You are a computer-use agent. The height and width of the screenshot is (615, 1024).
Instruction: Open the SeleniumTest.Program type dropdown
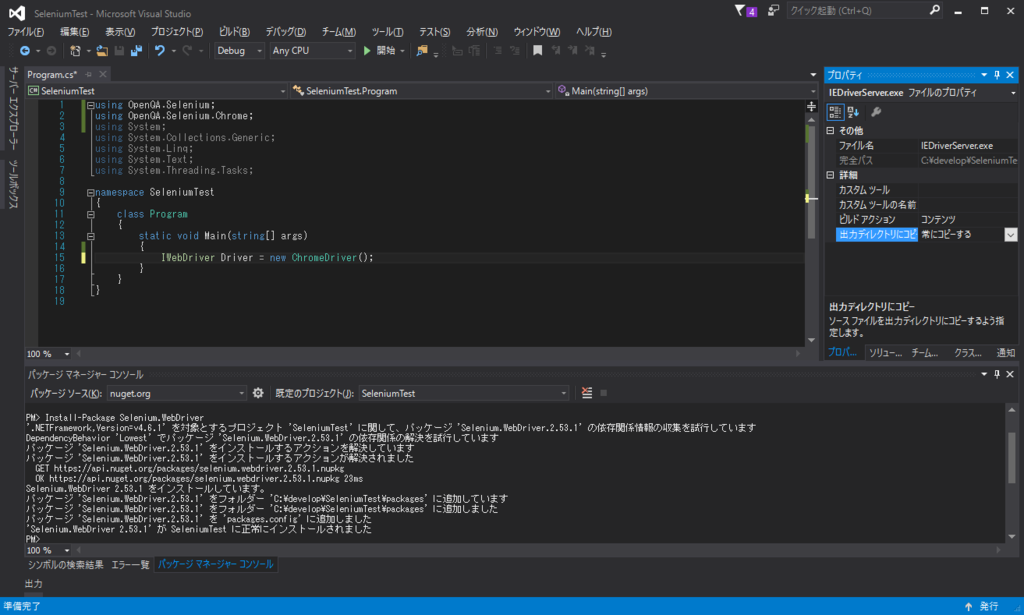click(x=422, y=91)
